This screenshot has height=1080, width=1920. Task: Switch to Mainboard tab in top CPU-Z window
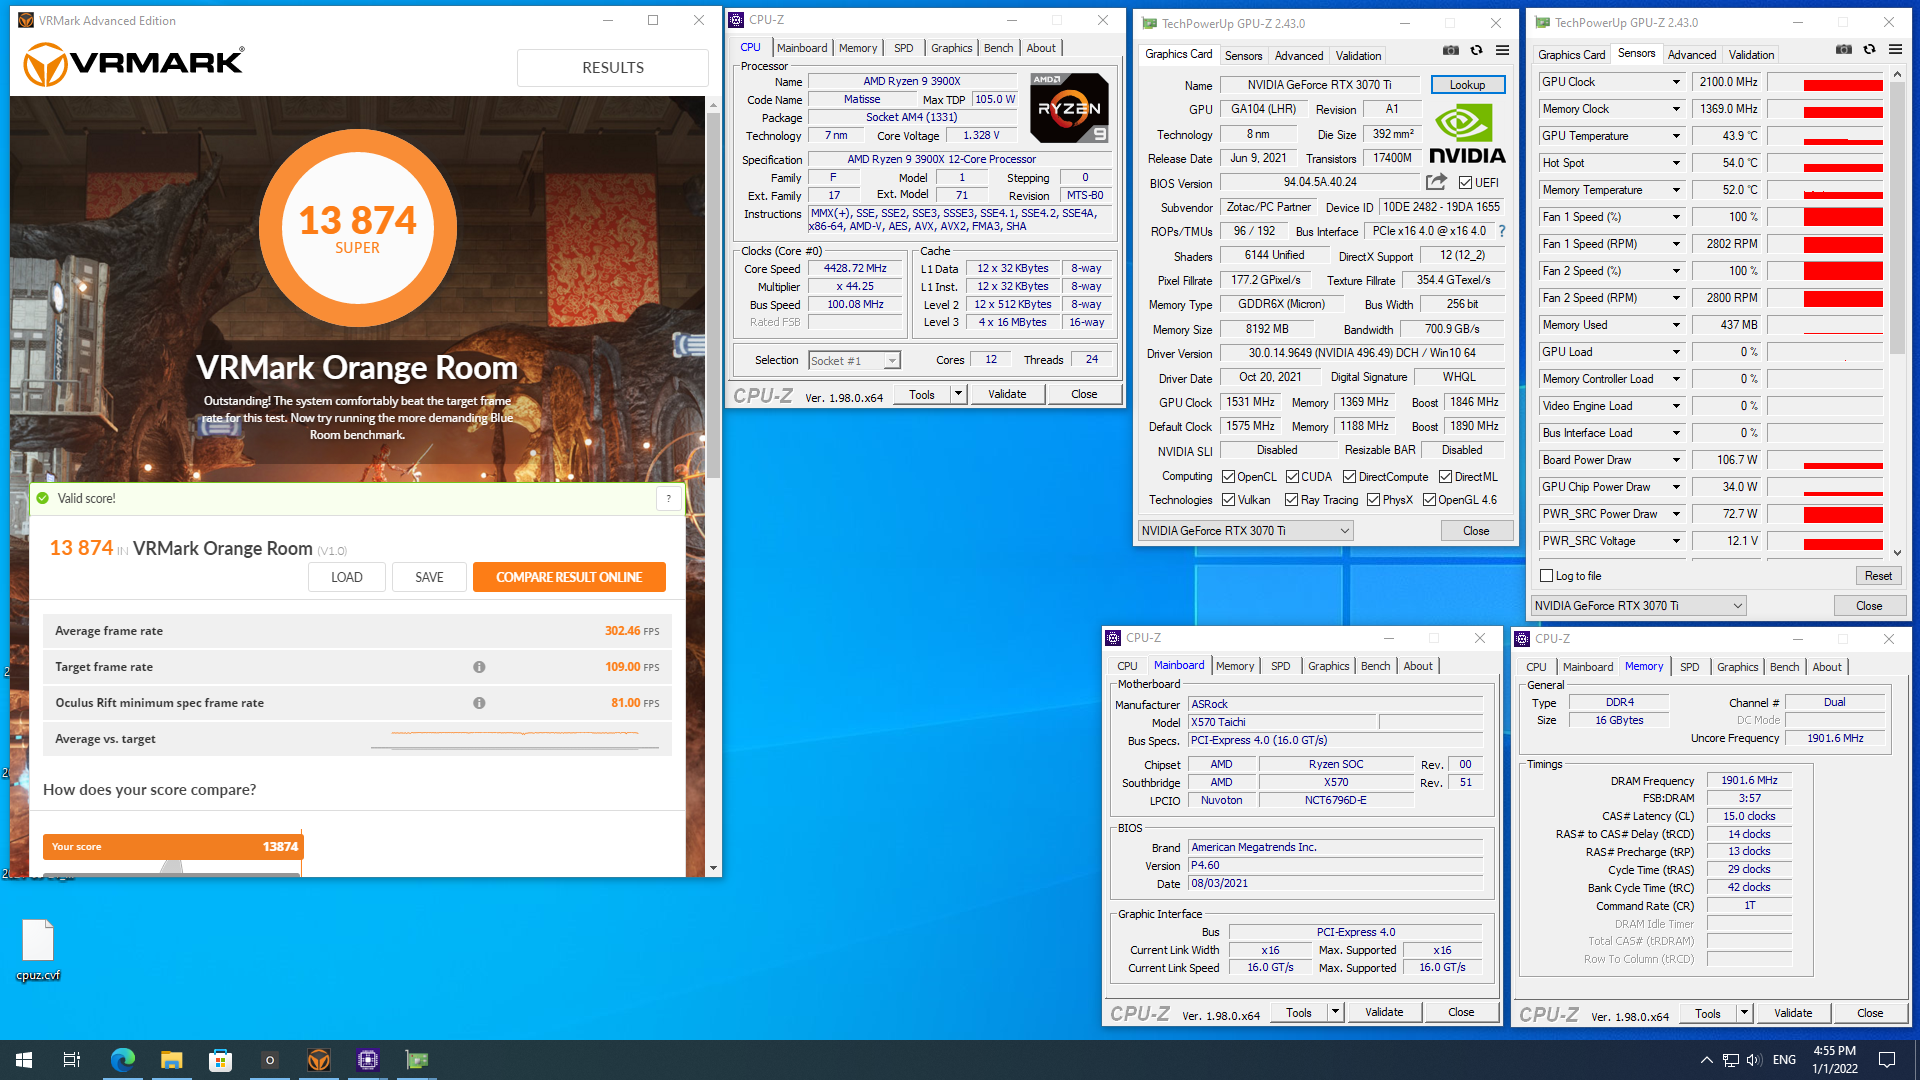[802, 48]
